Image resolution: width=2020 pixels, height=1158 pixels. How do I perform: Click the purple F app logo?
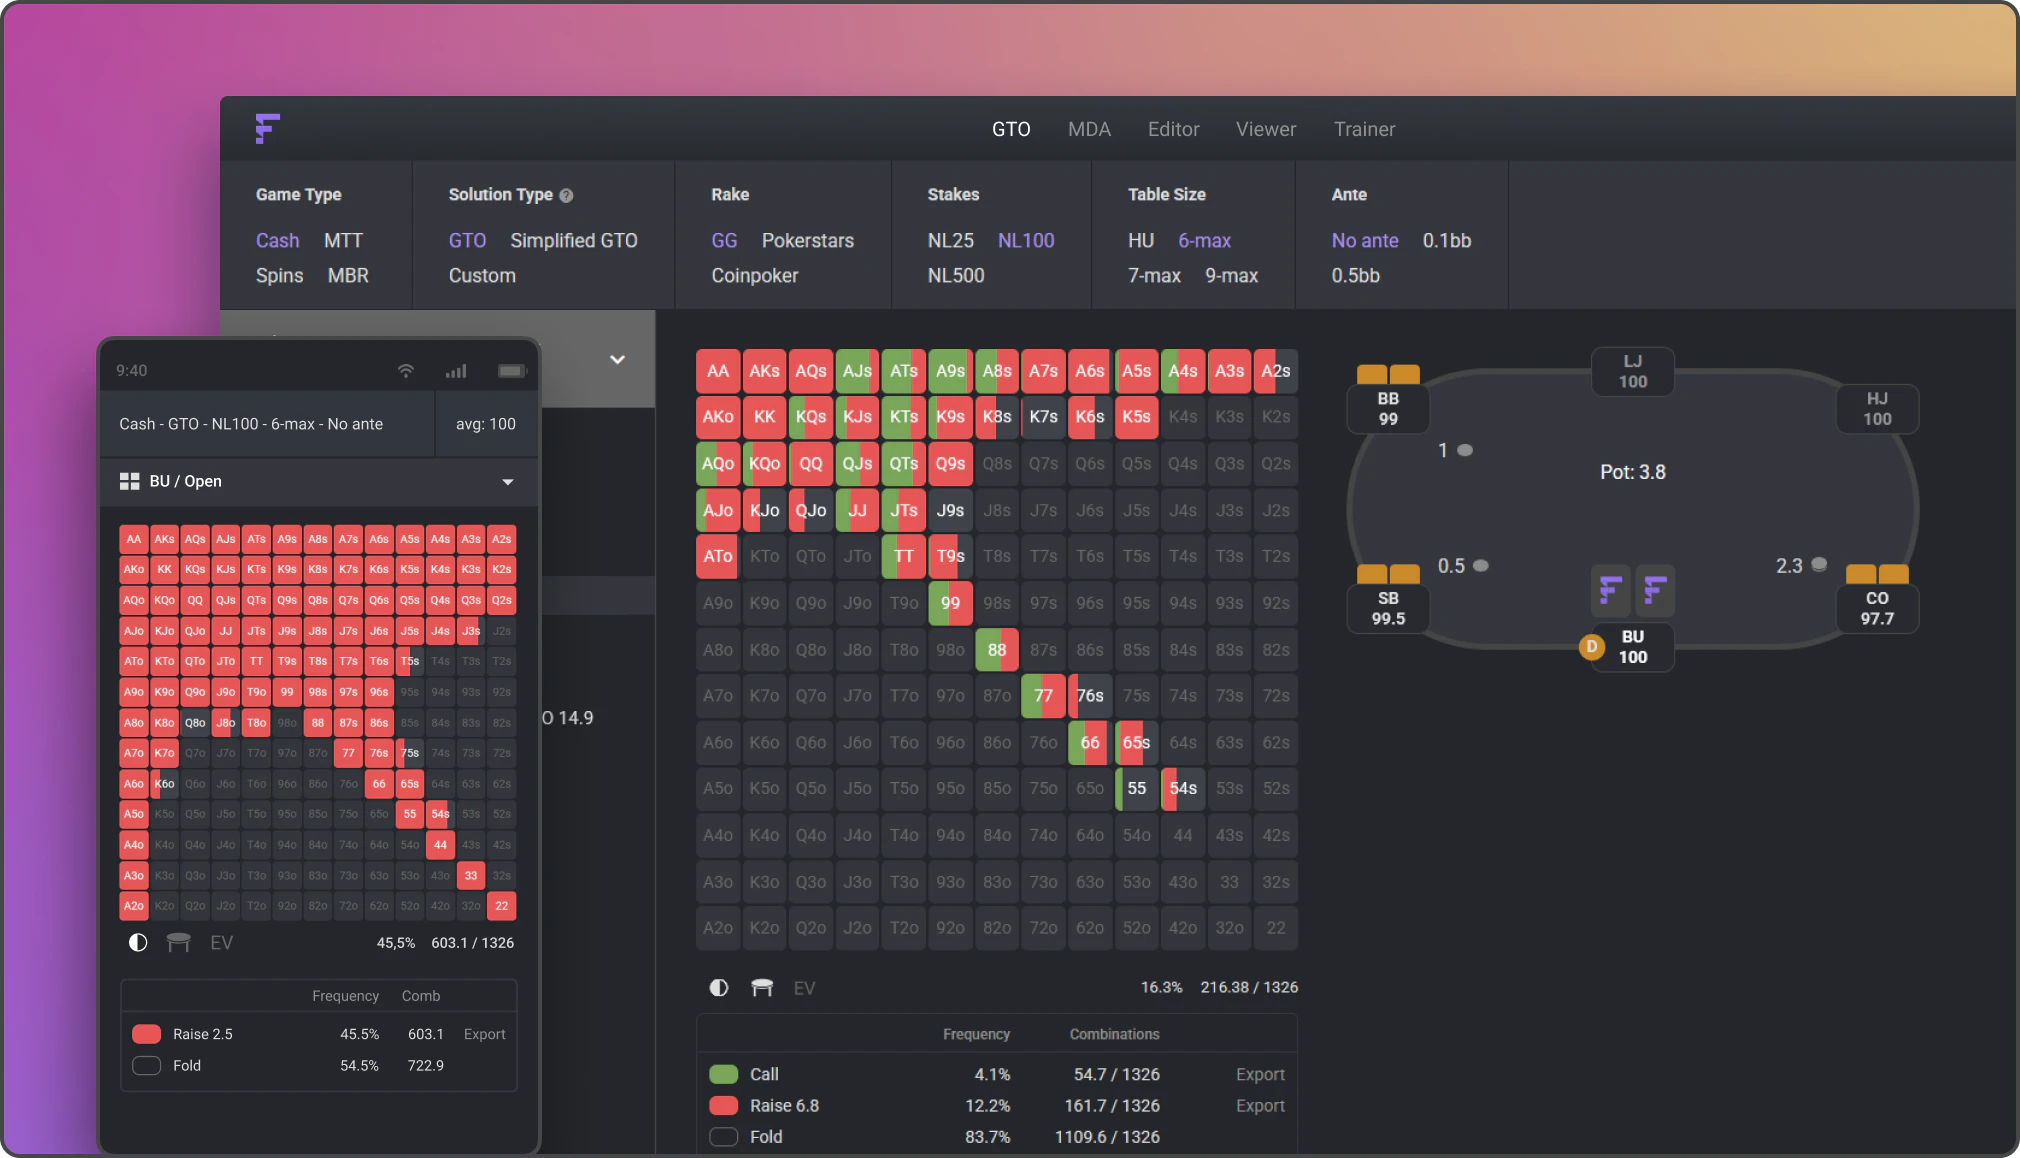tap(267, 128)
